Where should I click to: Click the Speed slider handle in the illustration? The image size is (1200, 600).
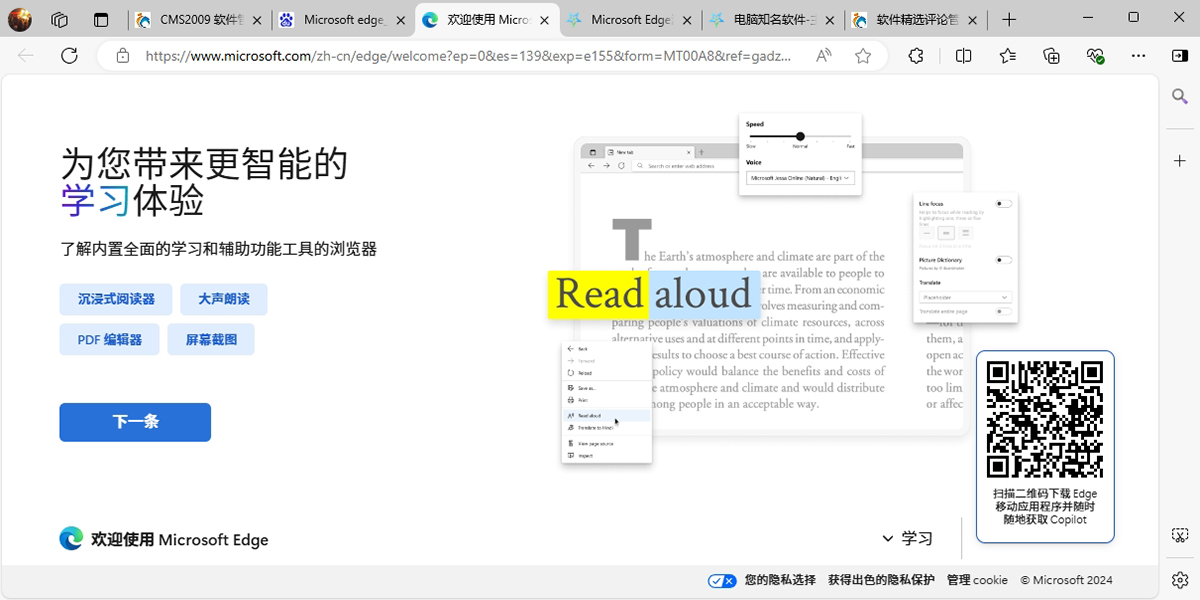coord(800,136)
